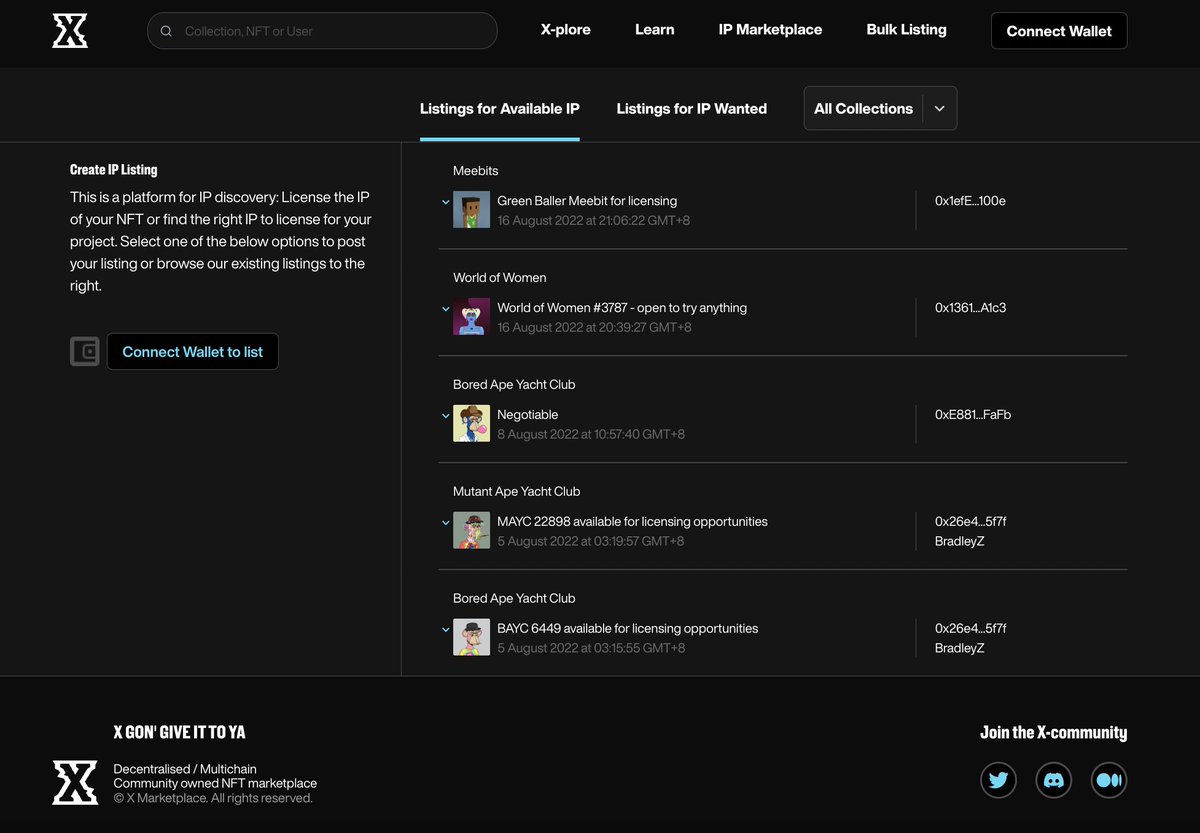Click wallet address 0x1efE...100e

pos(970,201)
